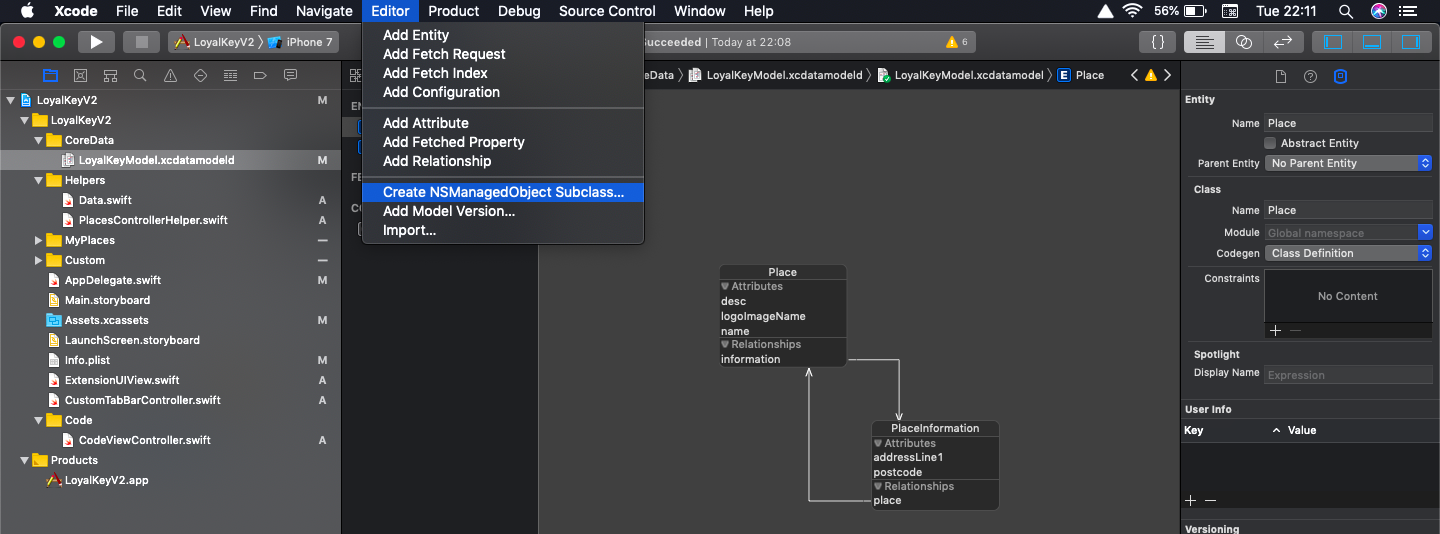Show the issue navigator
1440x534 pixels.
(170, 76)
